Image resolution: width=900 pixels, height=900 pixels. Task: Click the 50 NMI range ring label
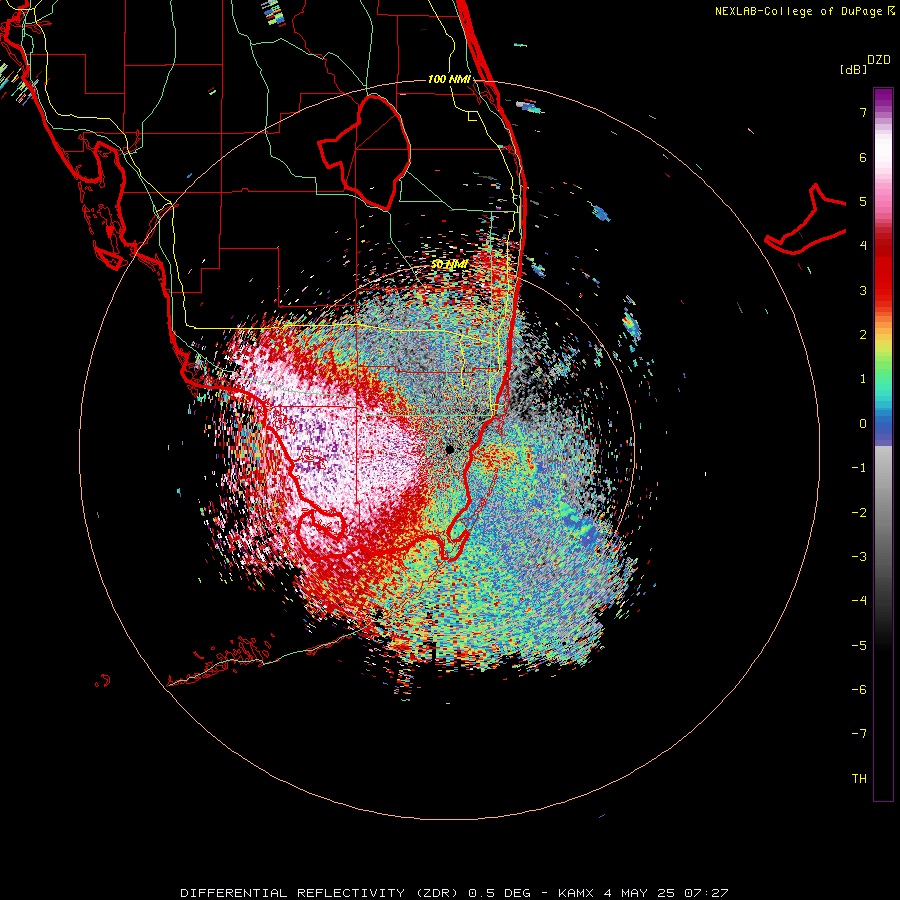click(x=449, y=264)
